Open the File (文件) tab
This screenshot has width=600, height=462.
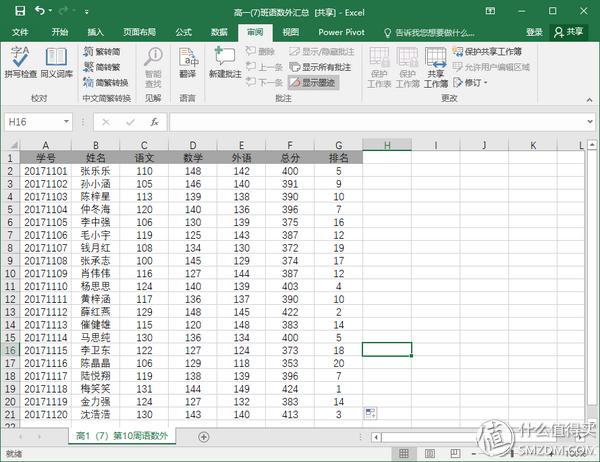pyautogui.click(x=20, y=32)
